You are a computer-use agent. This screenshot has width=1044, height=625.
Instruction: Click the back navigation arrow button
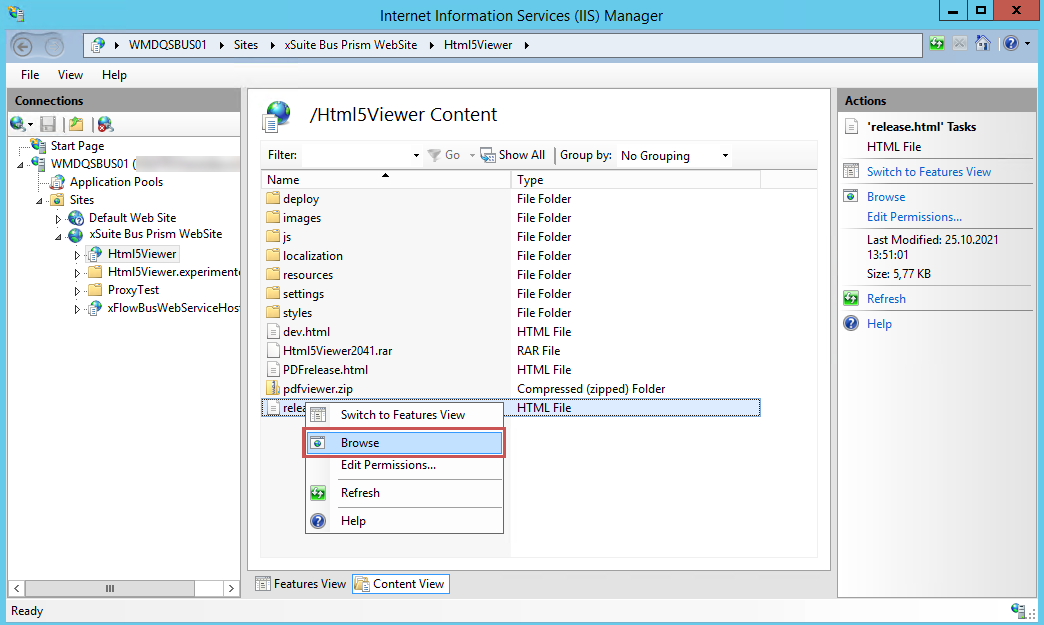pyautogui.click(x=26, y=46)
